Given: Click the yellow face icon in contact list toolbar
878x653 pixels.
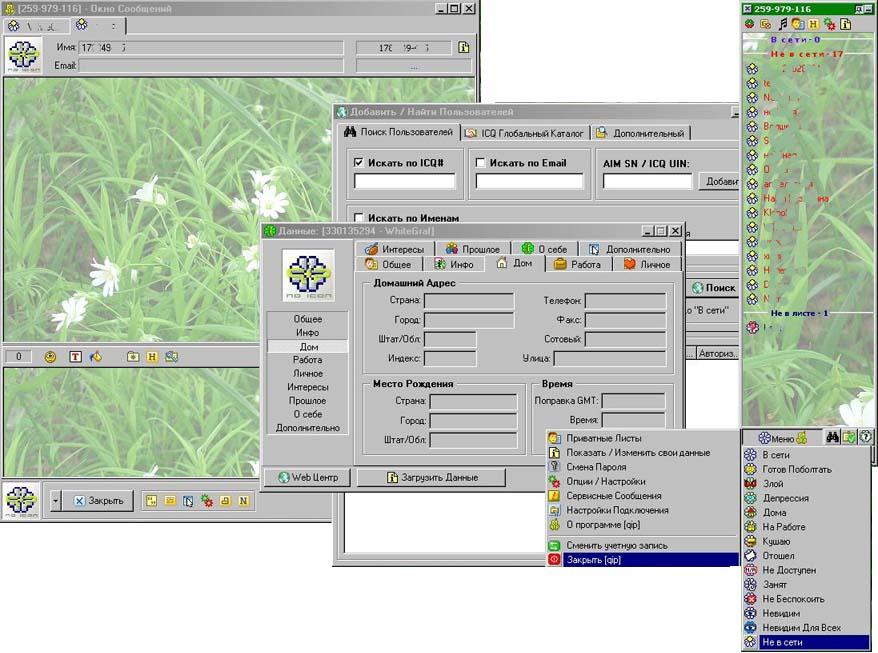Looking at the screenshot, I should pyautogui.click(x=798, y=24).
